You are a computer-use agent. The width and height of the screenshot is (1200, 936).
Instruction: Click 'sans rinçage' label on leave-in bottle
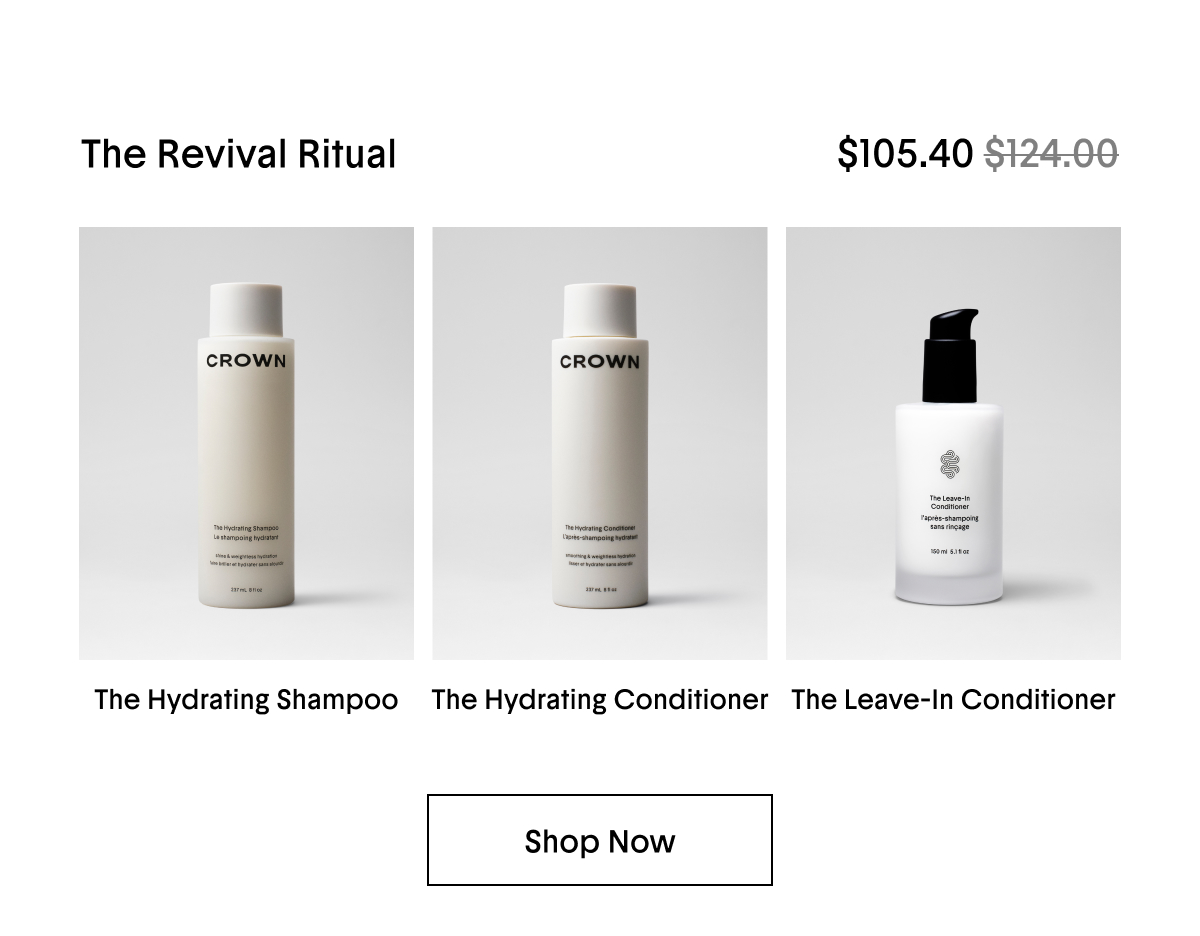(x=950, y=526)
